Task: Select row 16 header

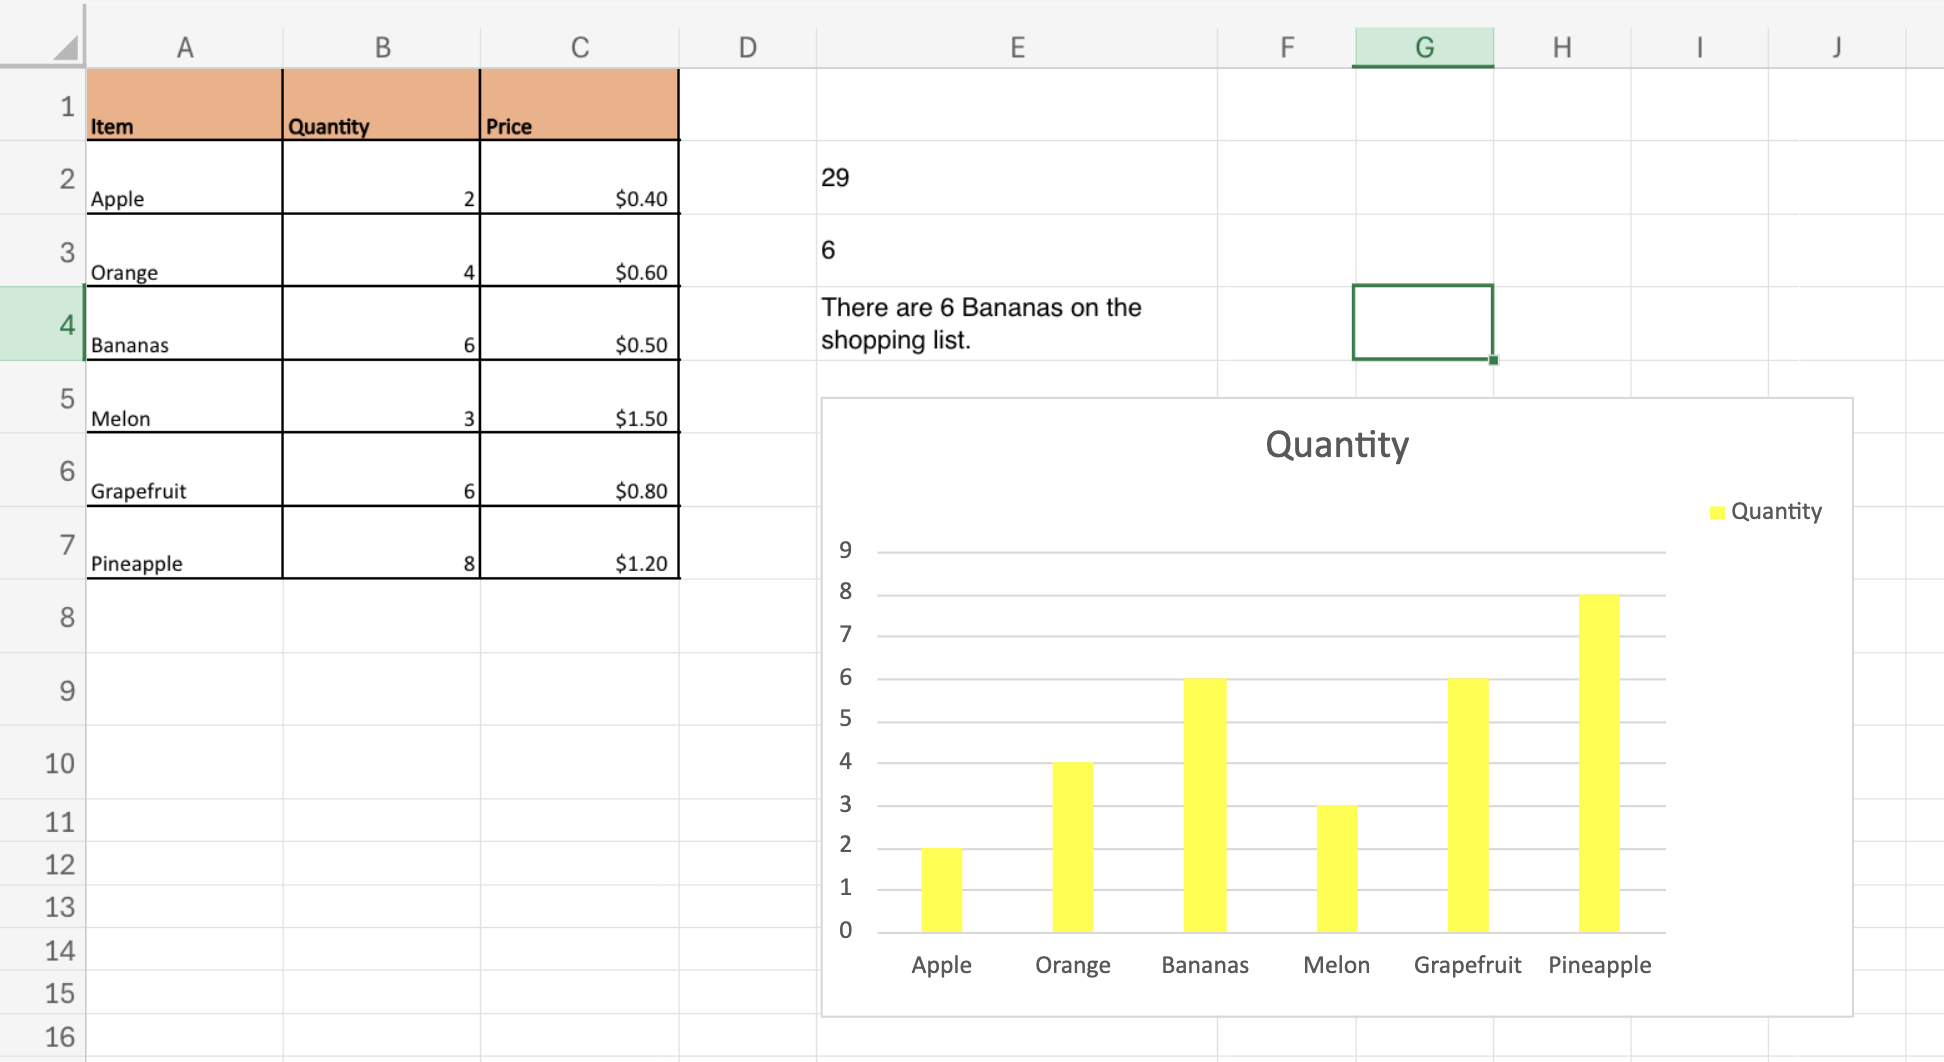Action: (43, 1037)
